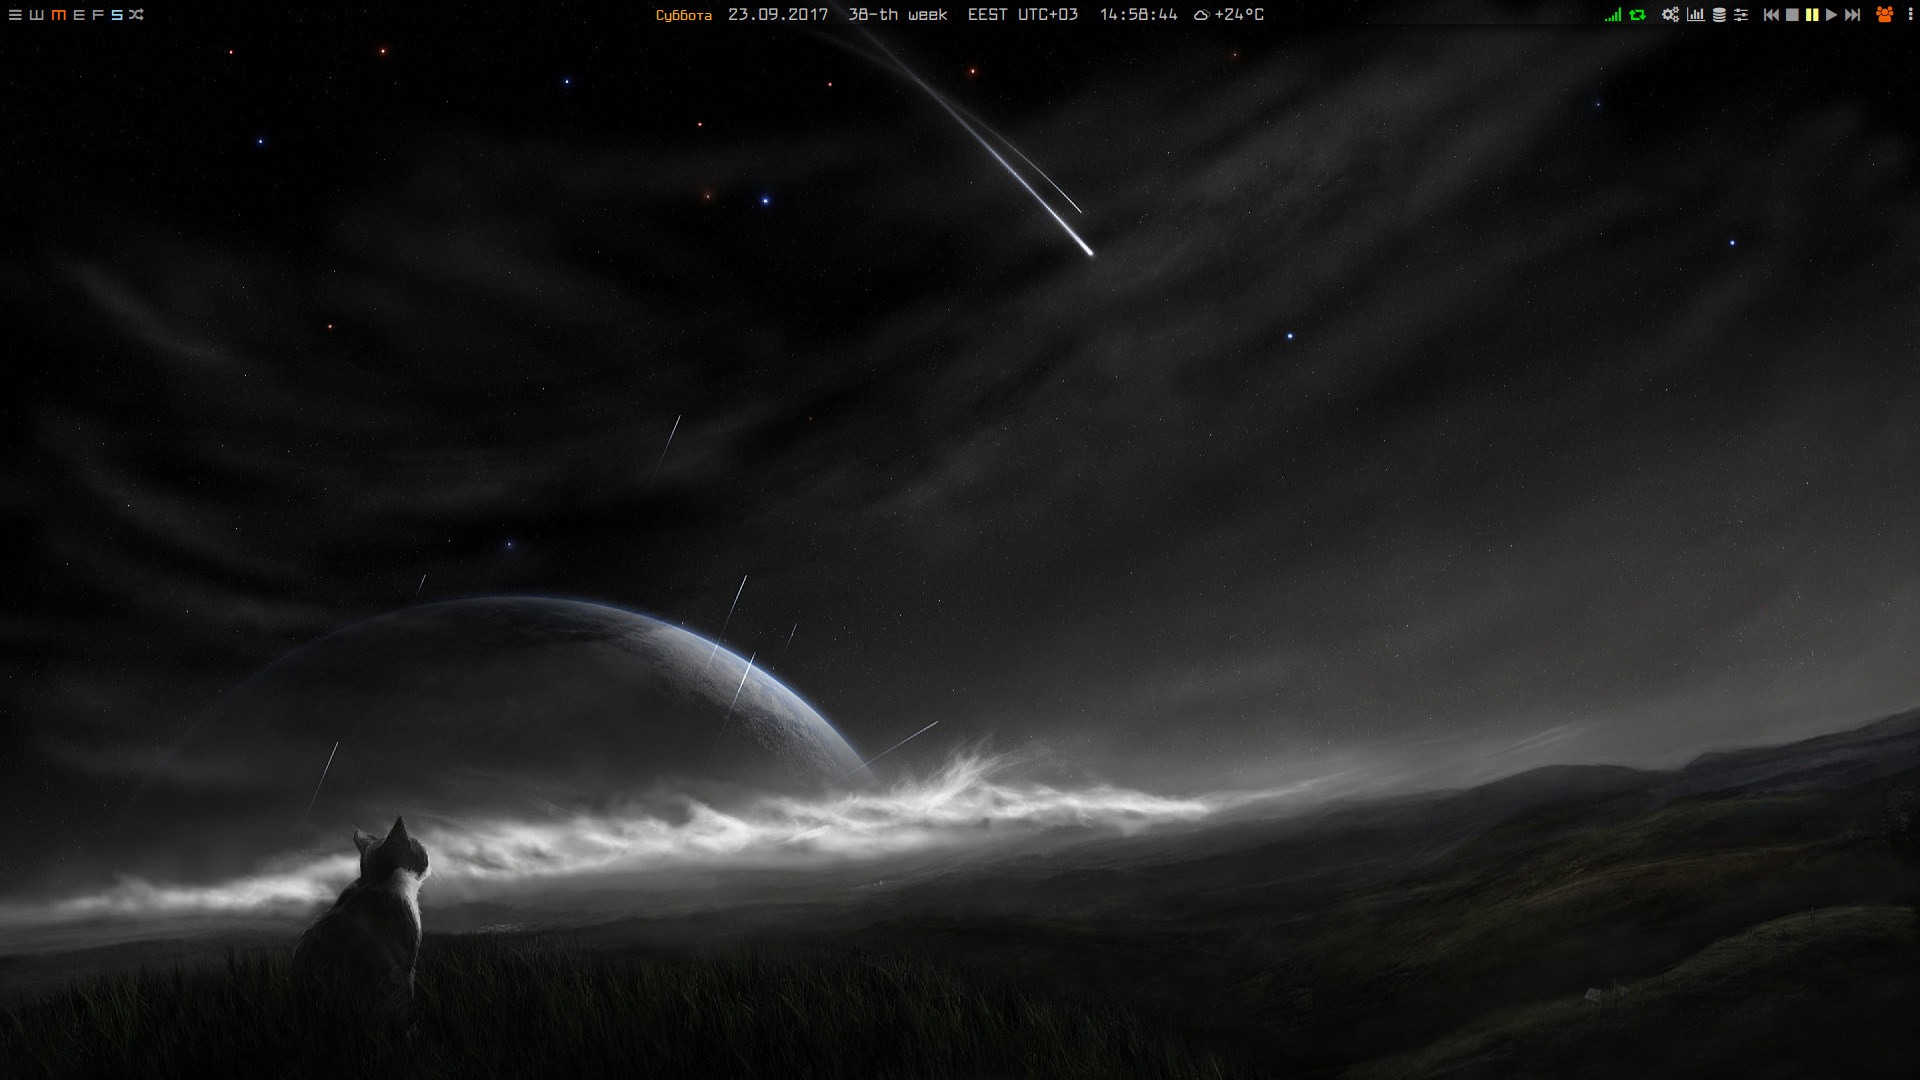This screenshot has height=1080, width=1920.
Task: Switch to the orange M workspace
Action: 58,15
